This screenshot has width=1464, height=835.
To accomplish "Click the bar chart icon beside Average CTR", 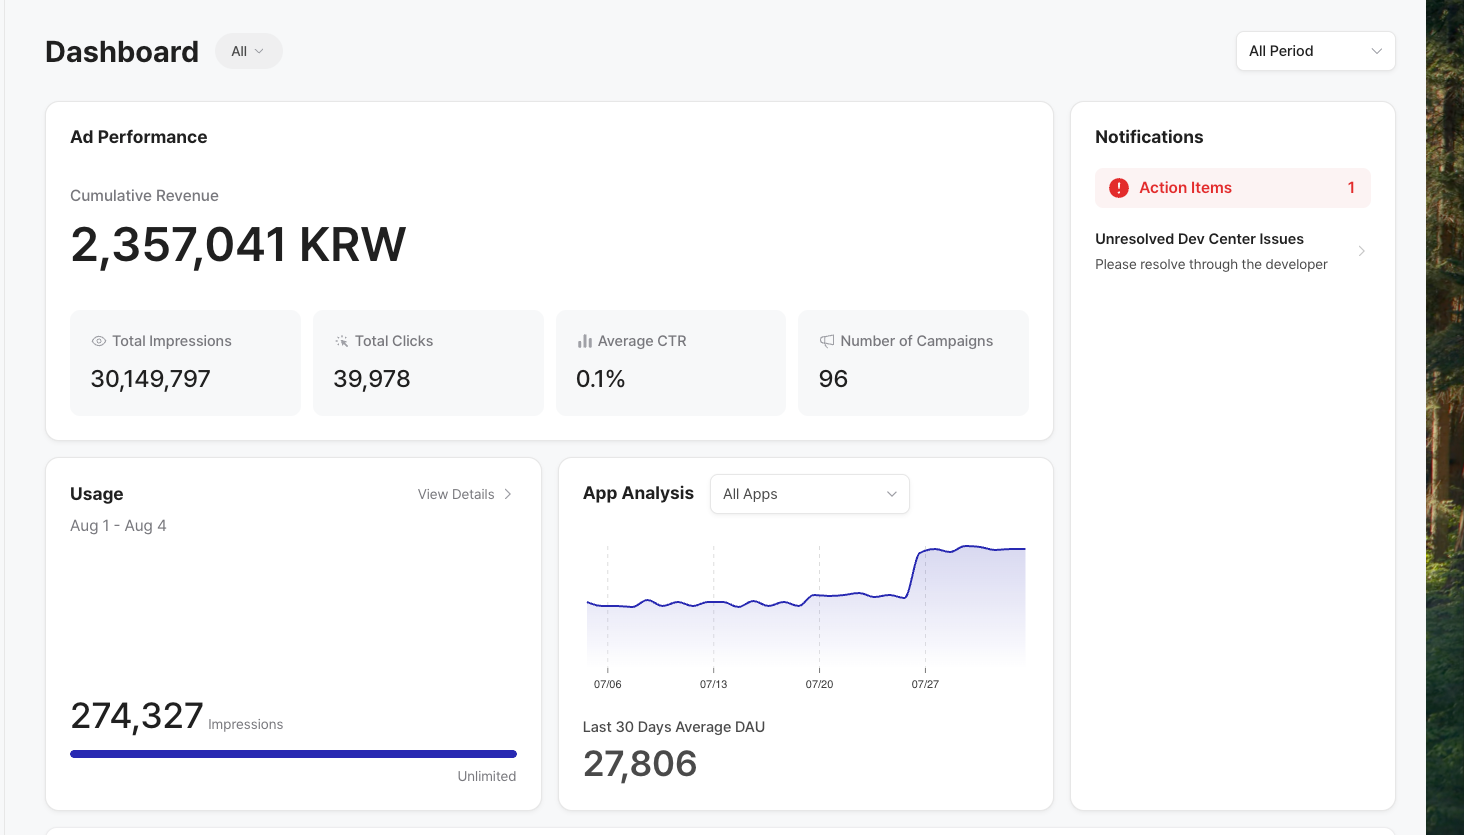I will coord(585,341).
